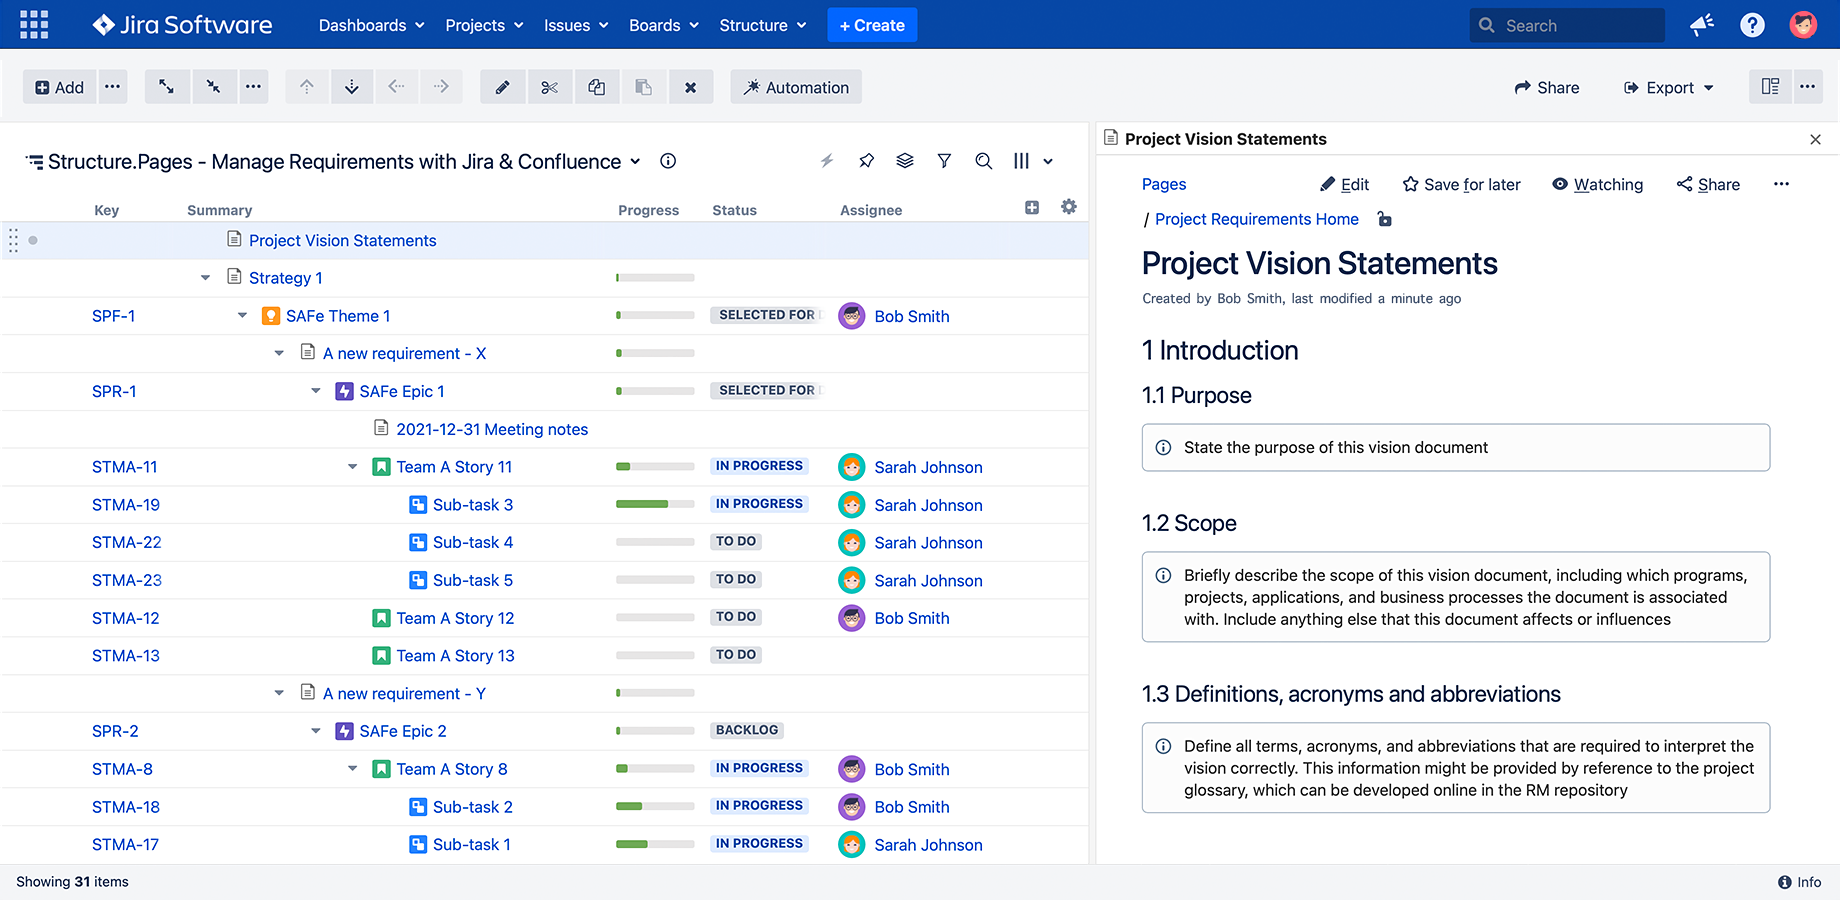The width and height of the screenshot is (1840, 900).
Task: Open the Dashboards dropdown menu
Action: [x=371, y=25]
